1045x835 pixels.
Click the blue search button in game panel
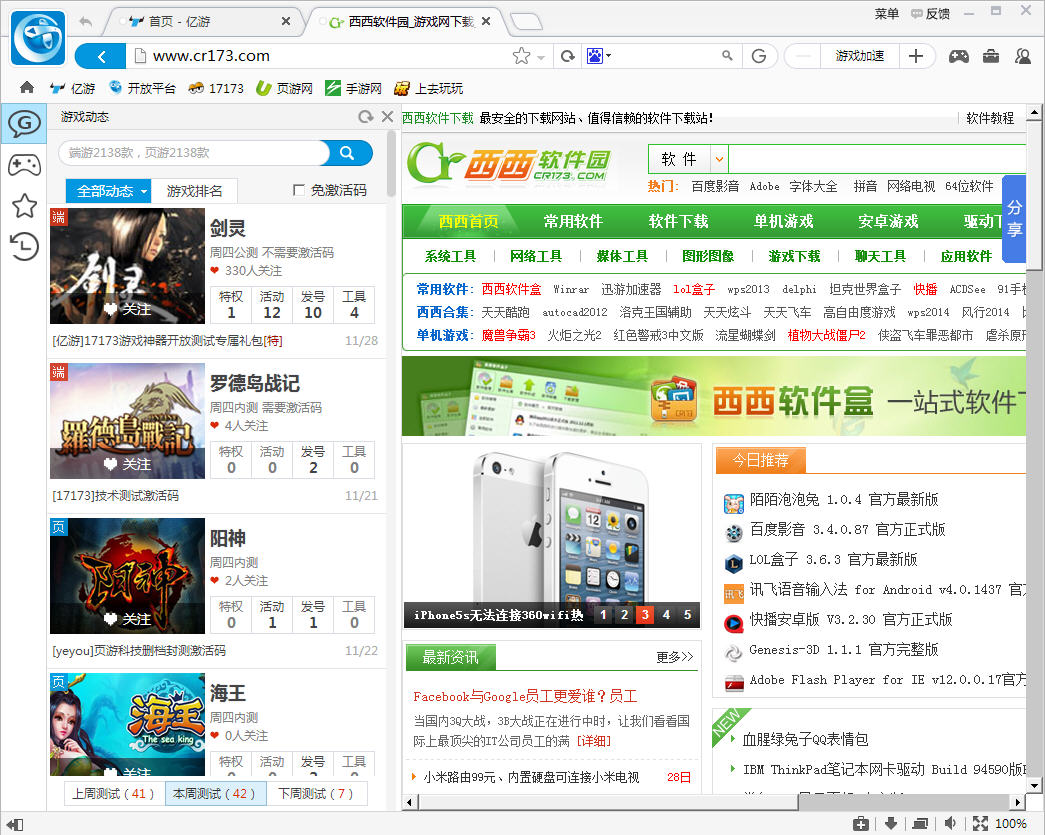coord(348,153)
